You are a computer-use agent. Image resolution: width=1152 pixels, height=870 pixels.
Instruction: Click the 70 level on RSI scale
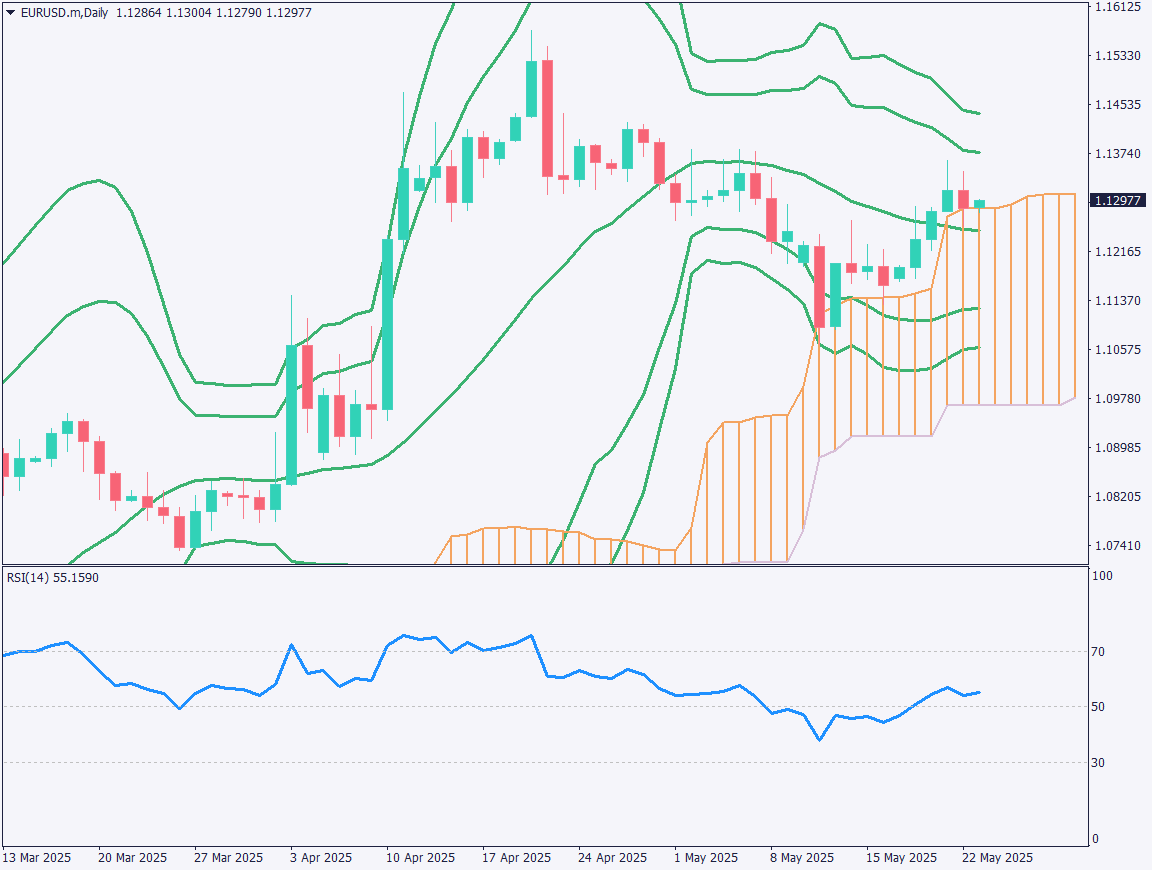[1100, 651]
